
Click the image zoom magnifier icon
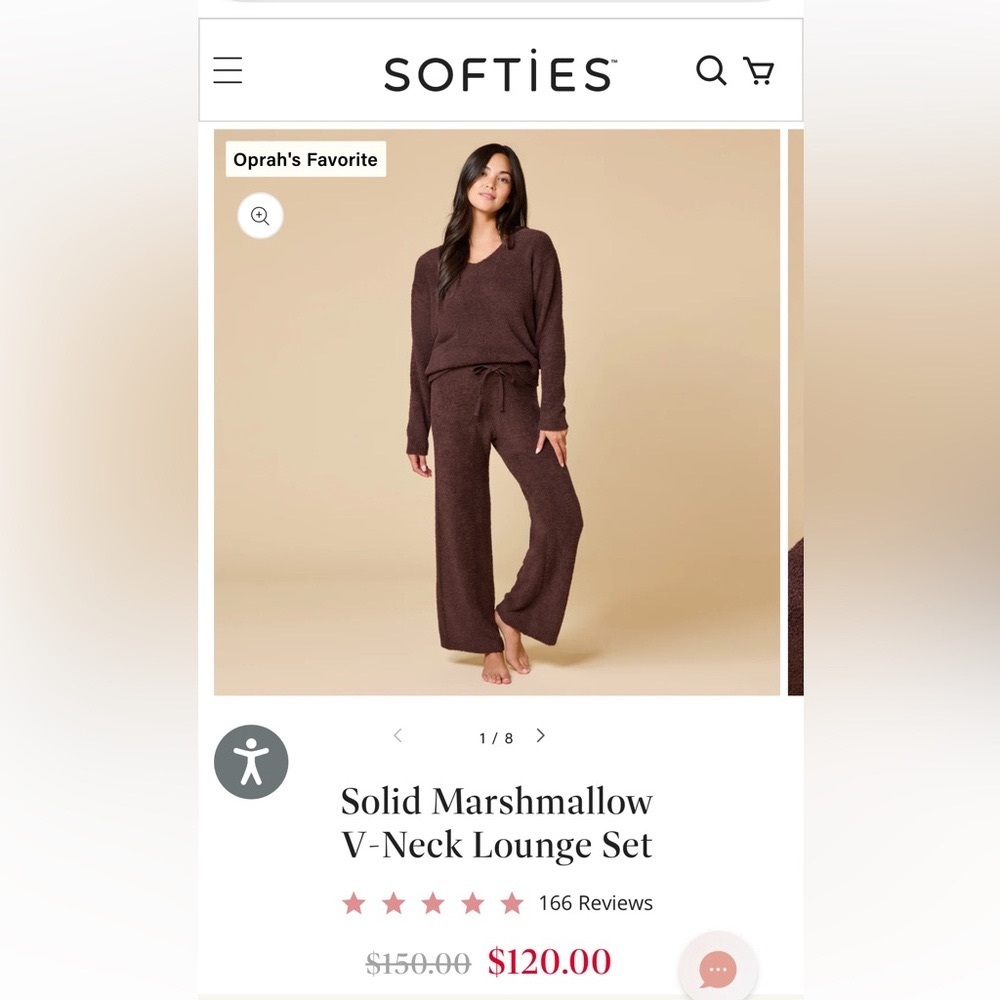click(x=260, y=216)
